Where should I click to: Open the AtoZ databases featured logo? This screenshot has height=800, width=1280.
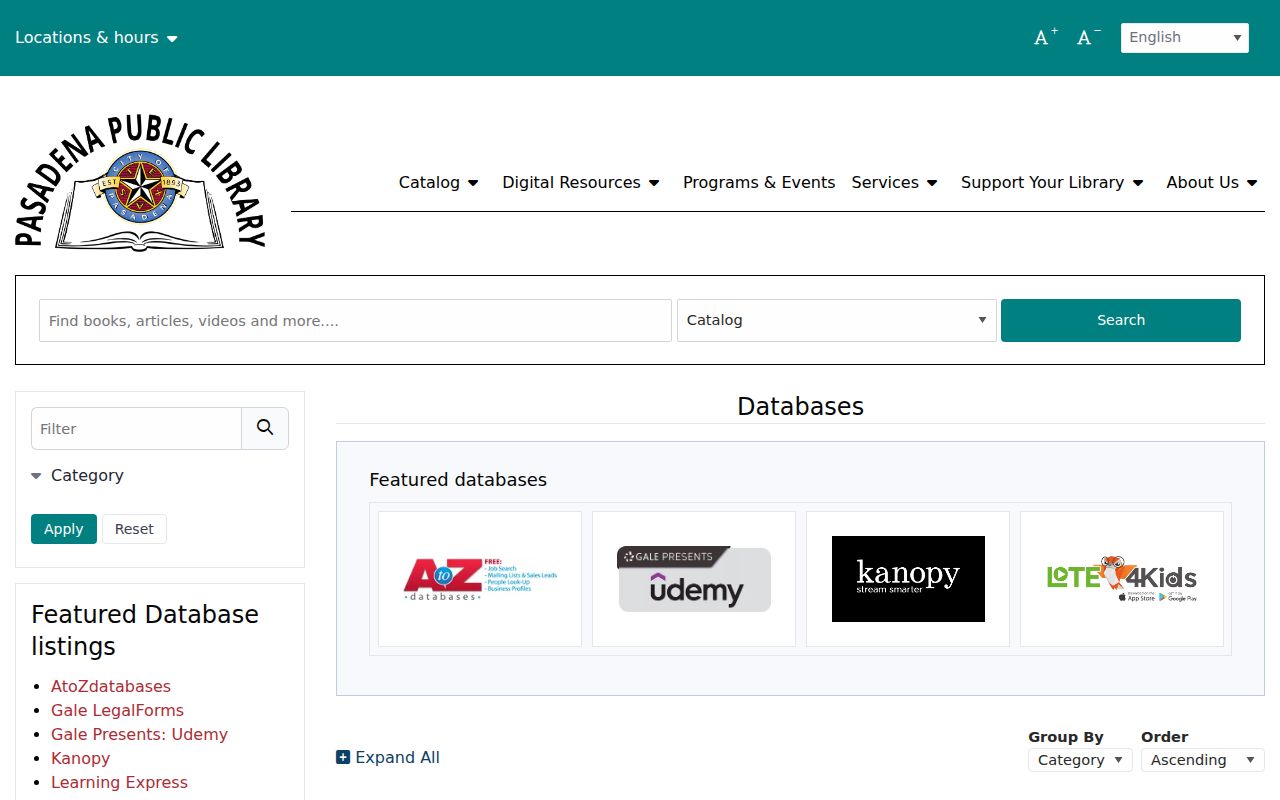coord(480,579)
